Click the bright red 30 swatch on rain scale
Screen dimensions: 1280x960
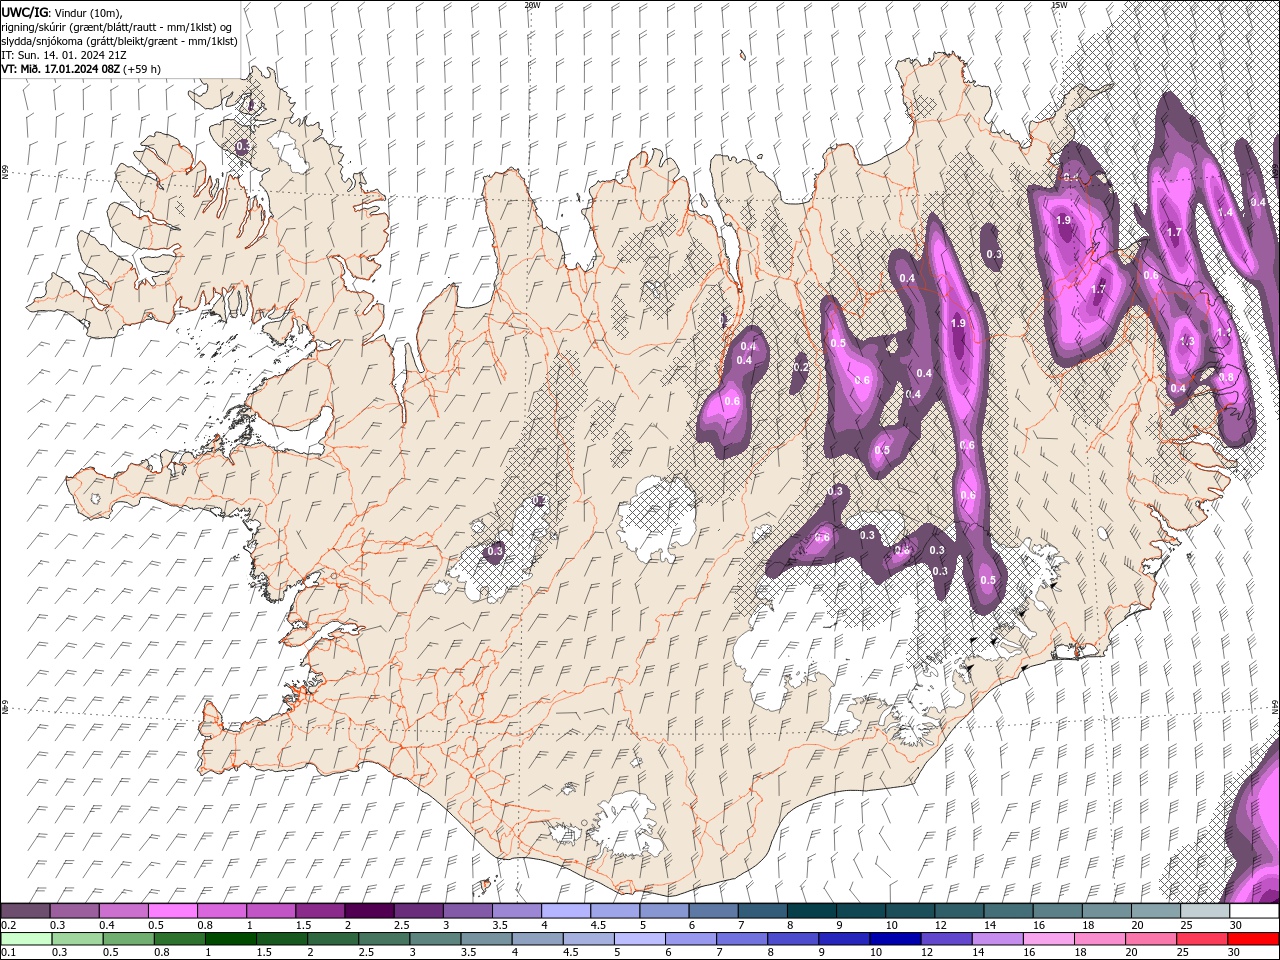(1253, 939)
